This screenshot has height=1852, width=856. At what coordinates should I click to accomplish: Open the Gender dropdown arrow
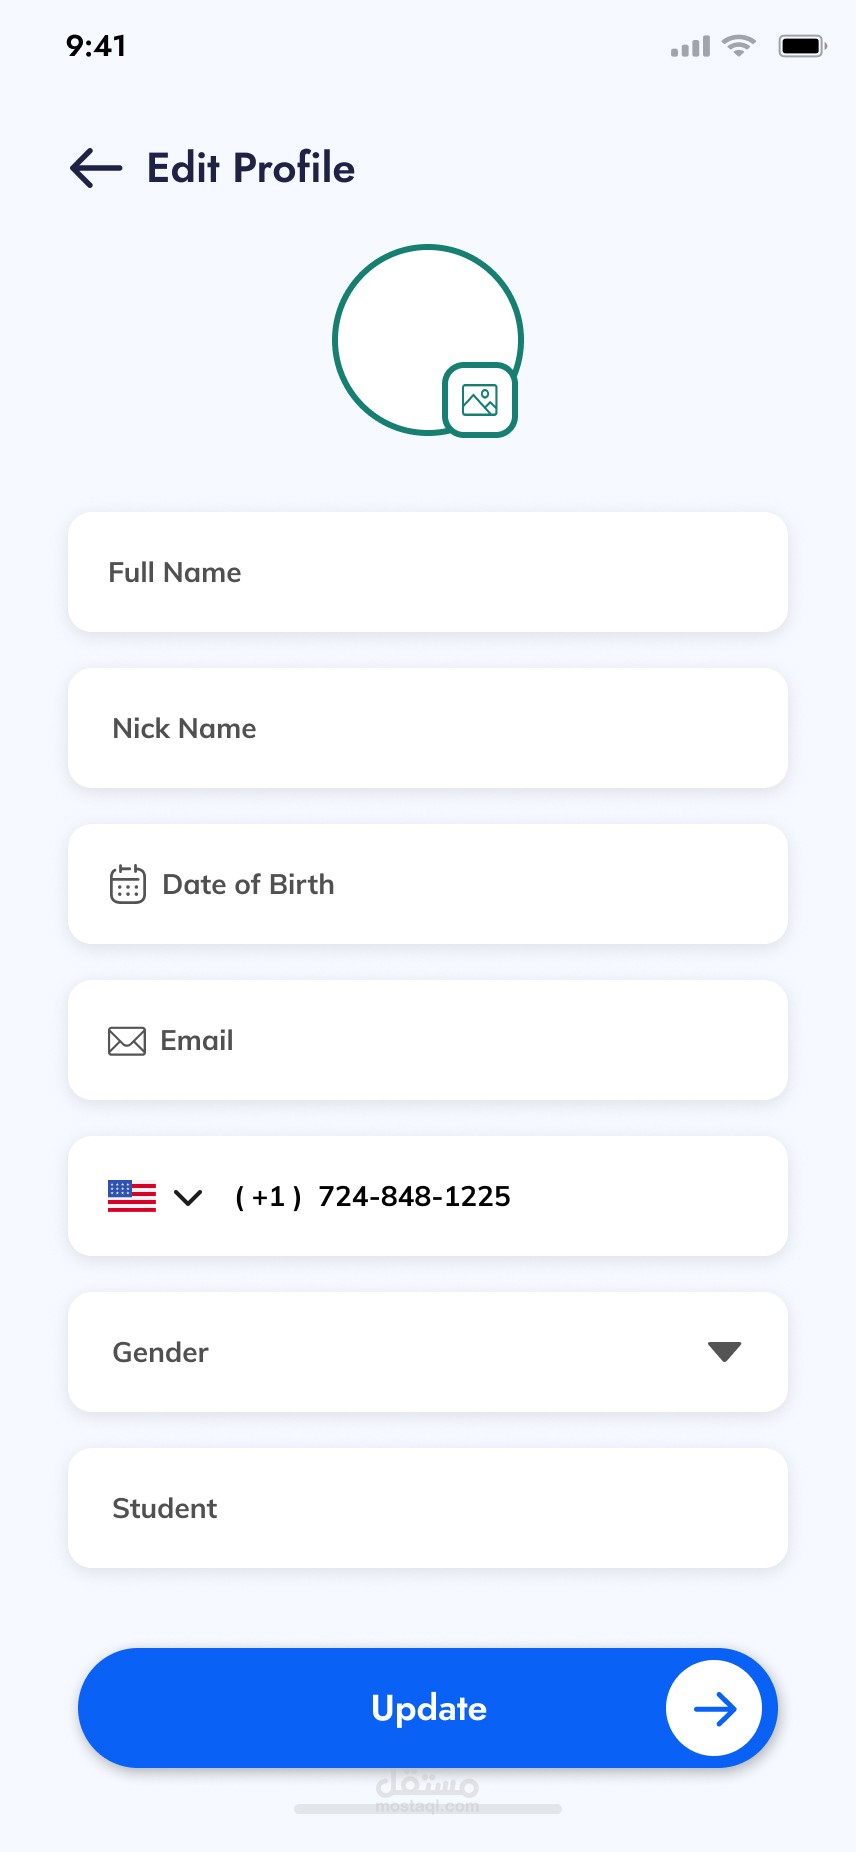724,1352
